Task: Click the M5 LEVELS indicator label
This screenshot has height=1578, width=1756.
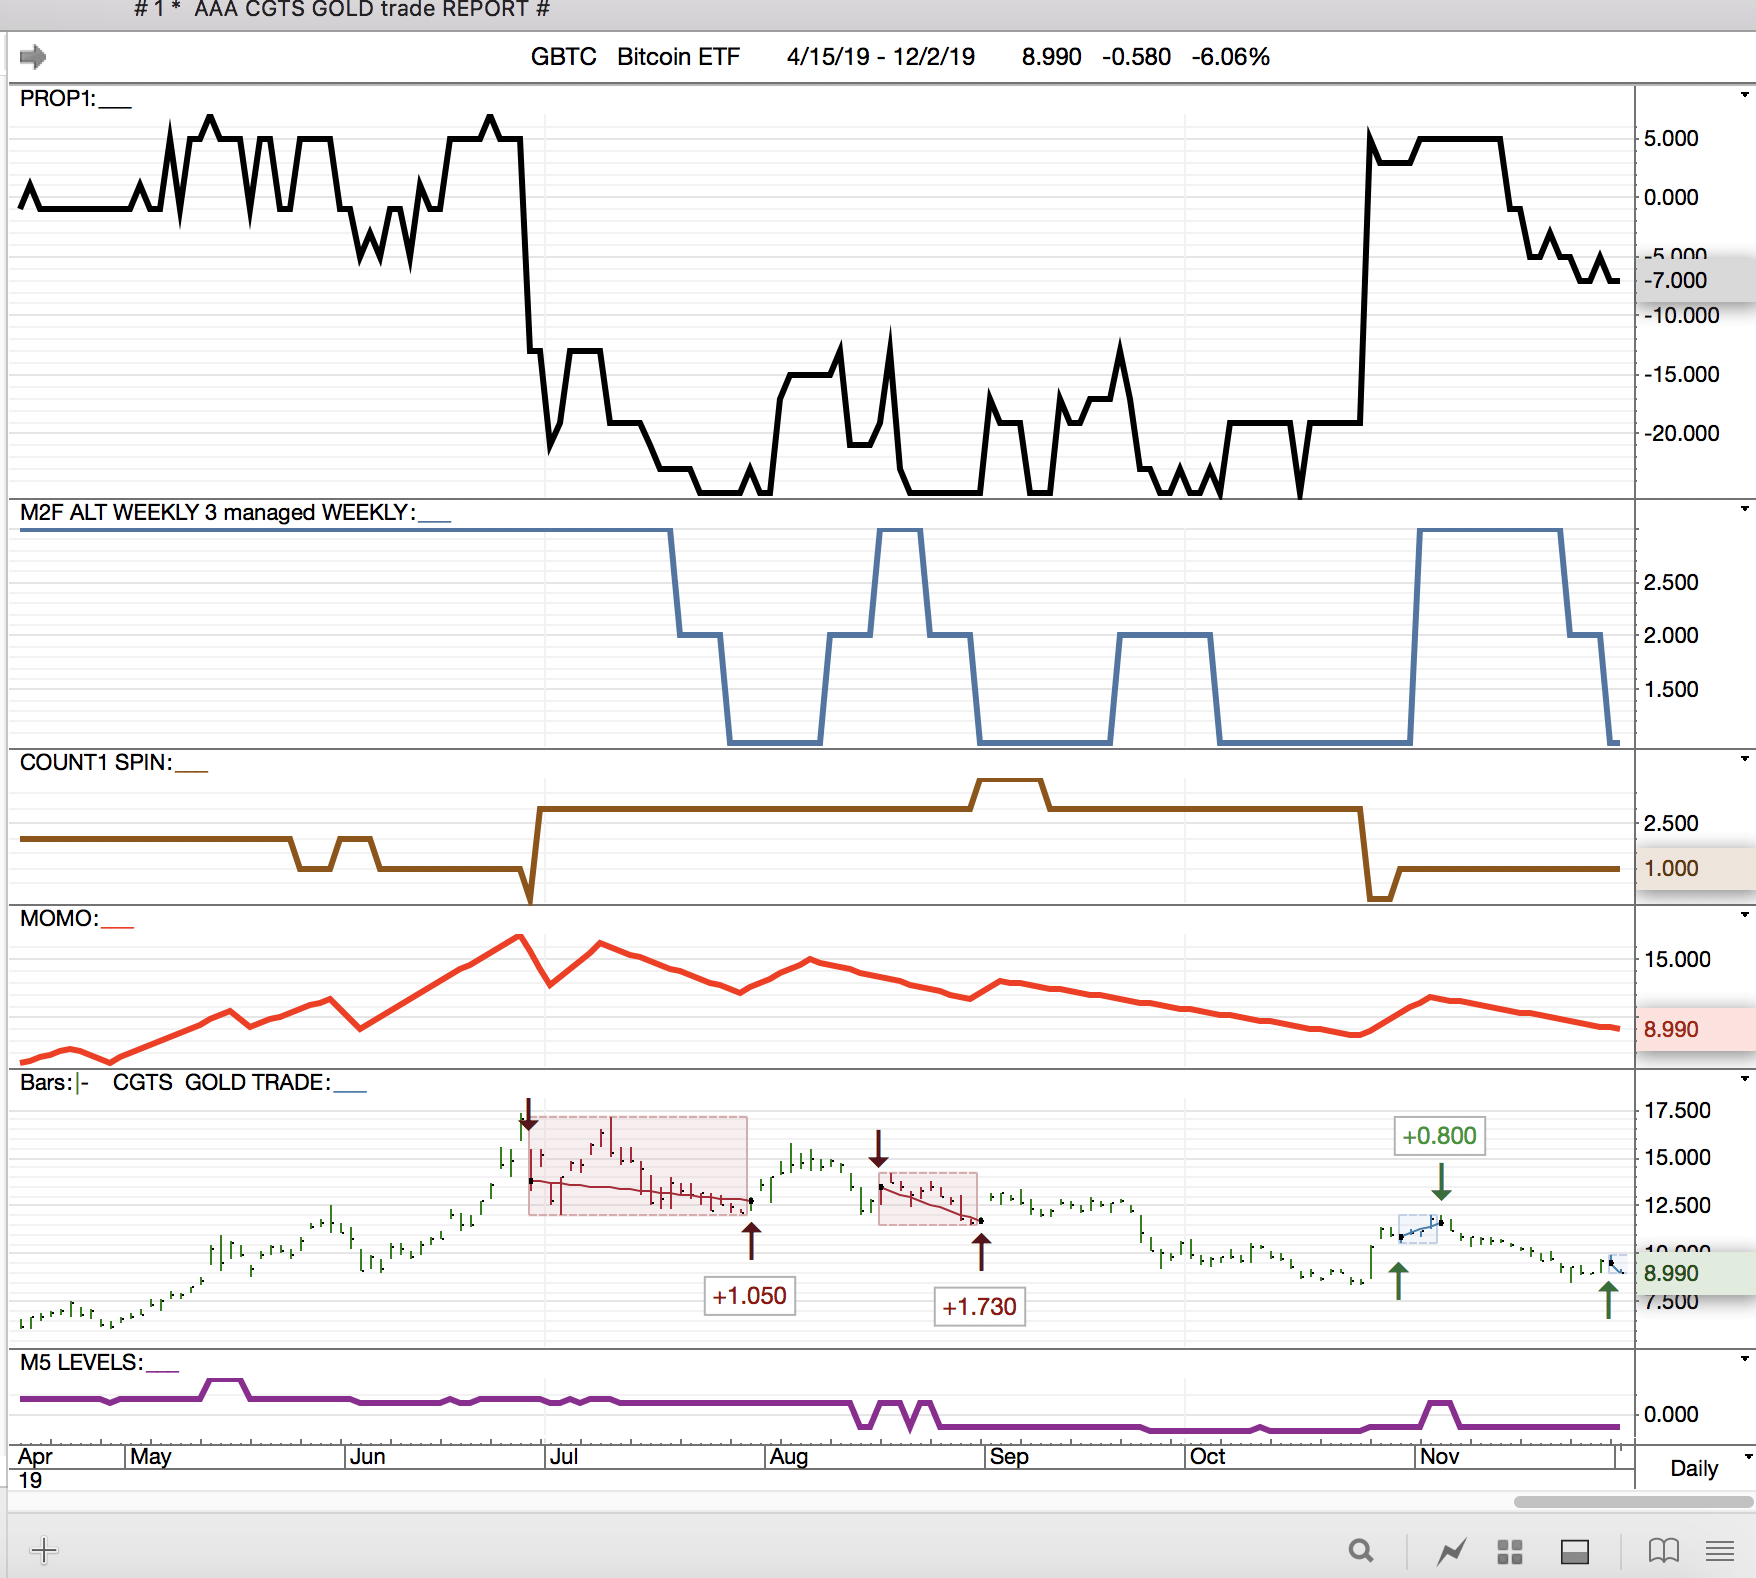Action: coord(82,1362)
